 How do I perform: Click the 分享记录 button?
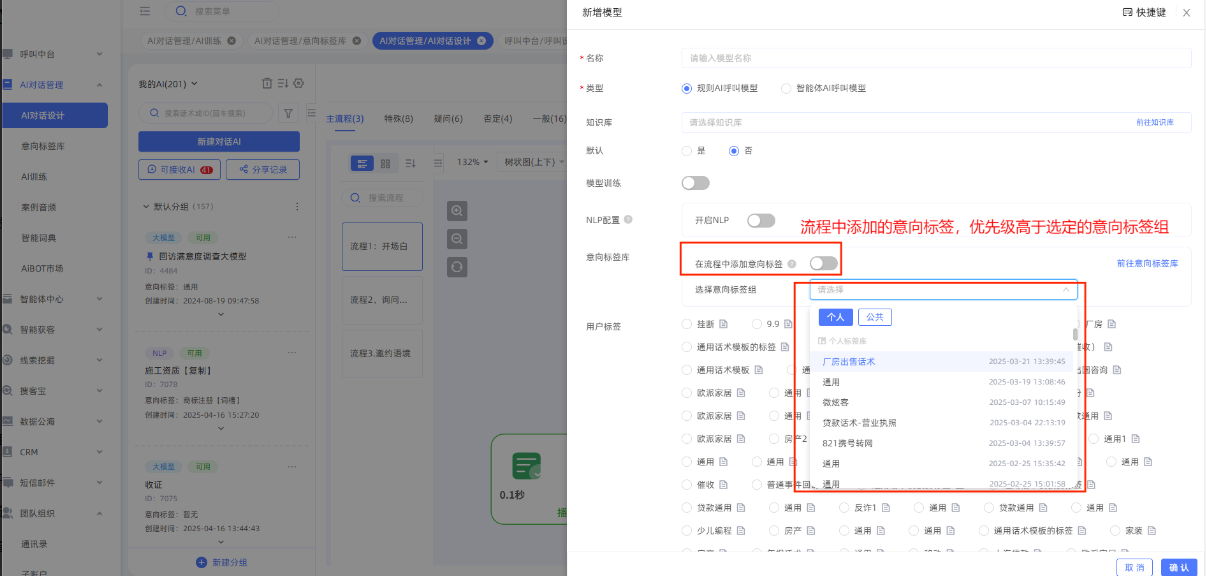[263, 170]
